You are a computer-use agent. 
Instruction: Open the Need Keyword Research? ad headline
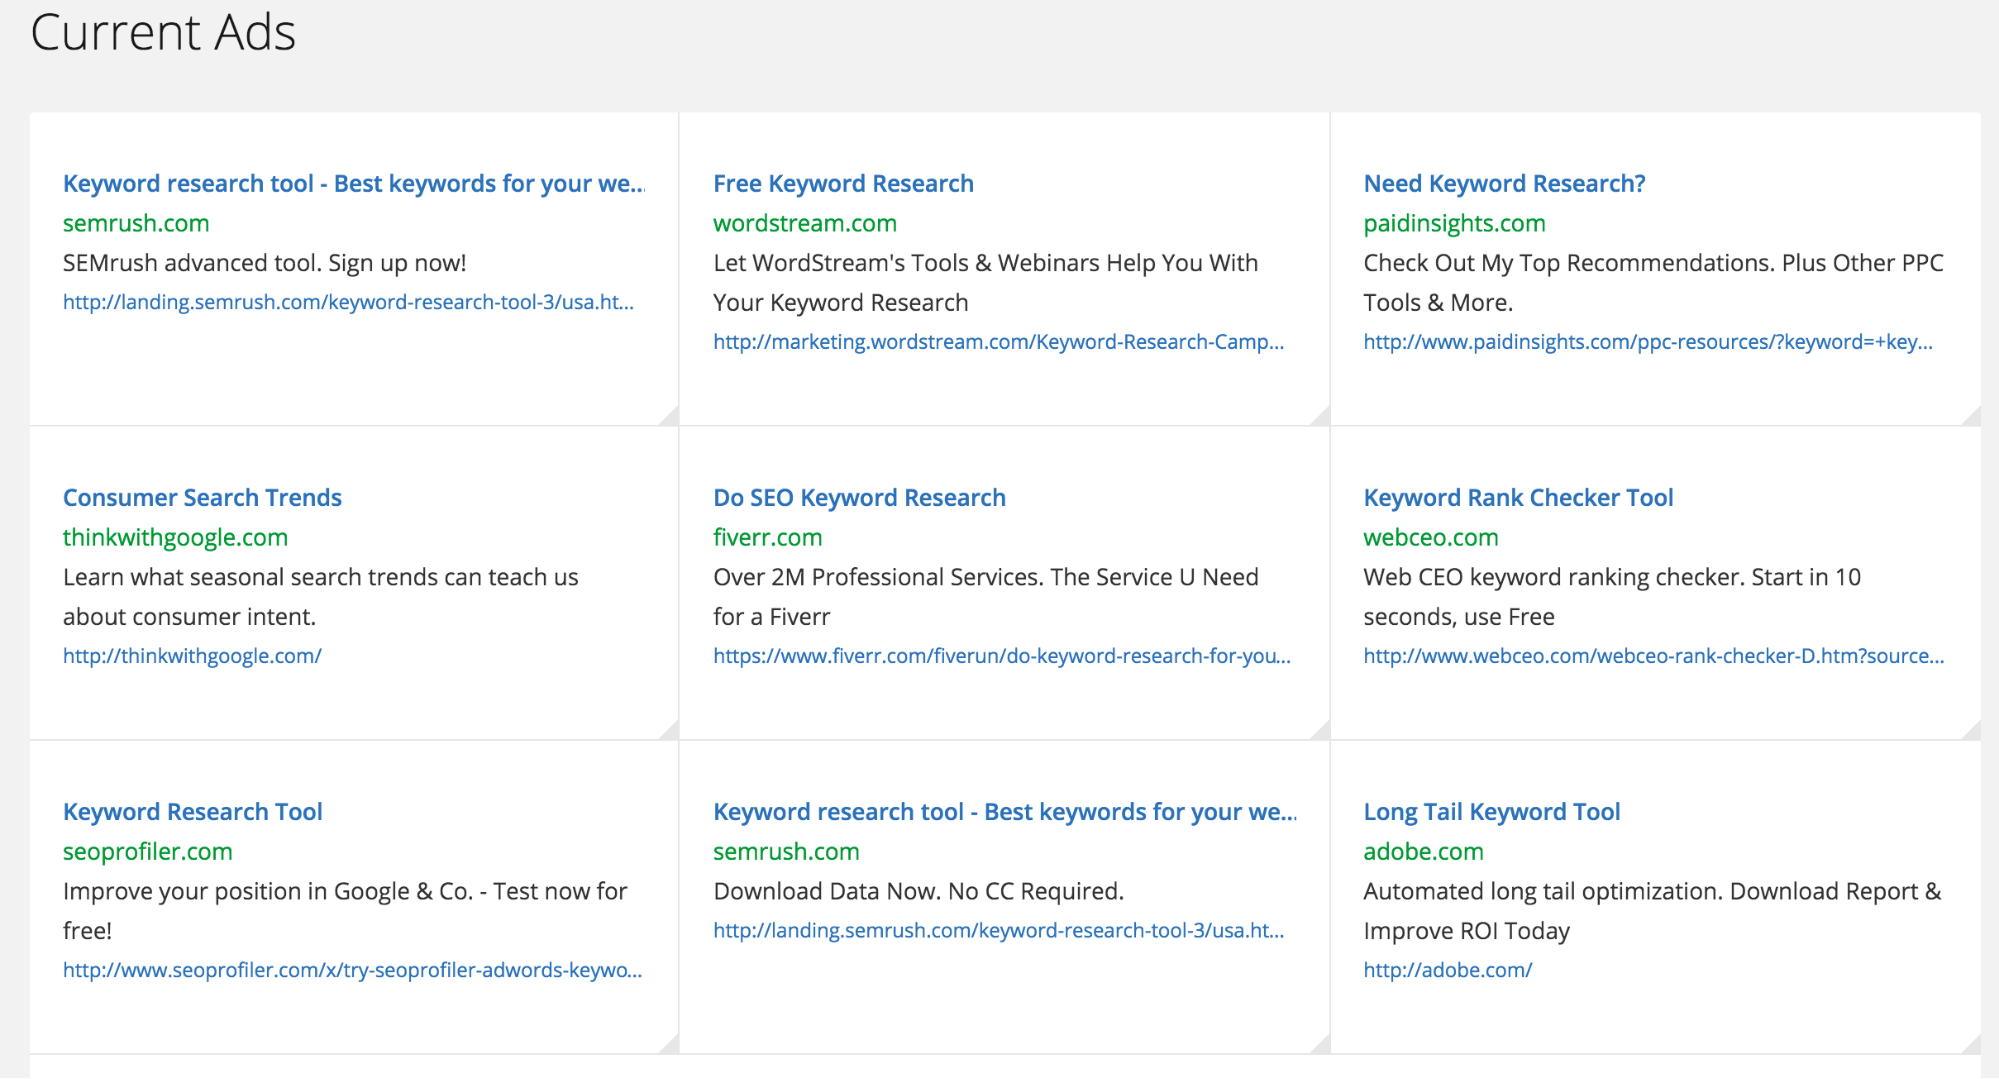[1504, 184]
